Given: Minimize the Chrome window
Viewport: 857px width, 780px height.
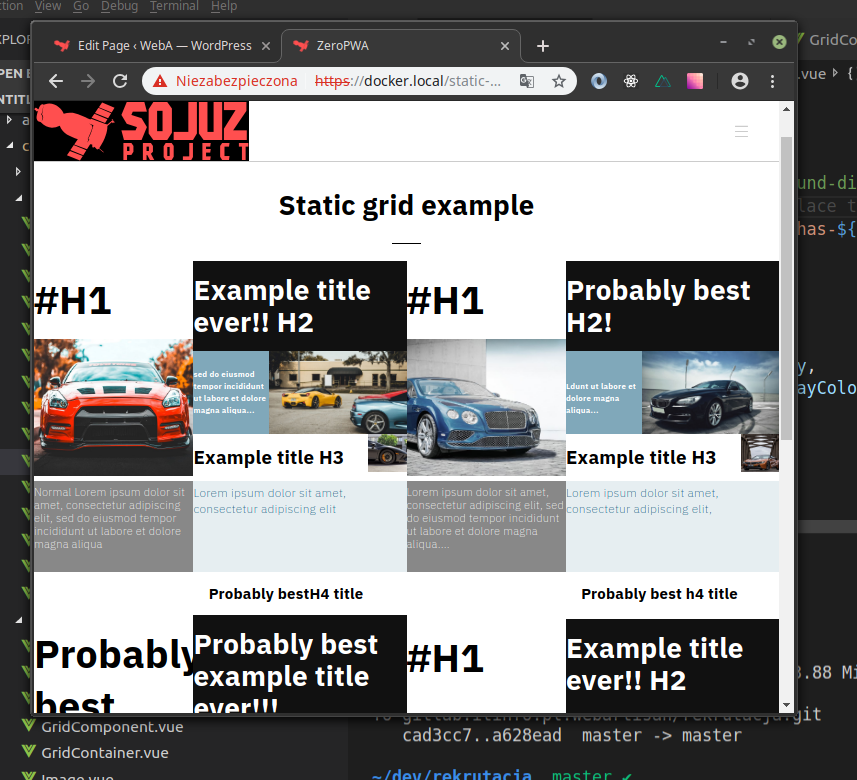Looking at the screenshot, I should [x=723, y=42].
